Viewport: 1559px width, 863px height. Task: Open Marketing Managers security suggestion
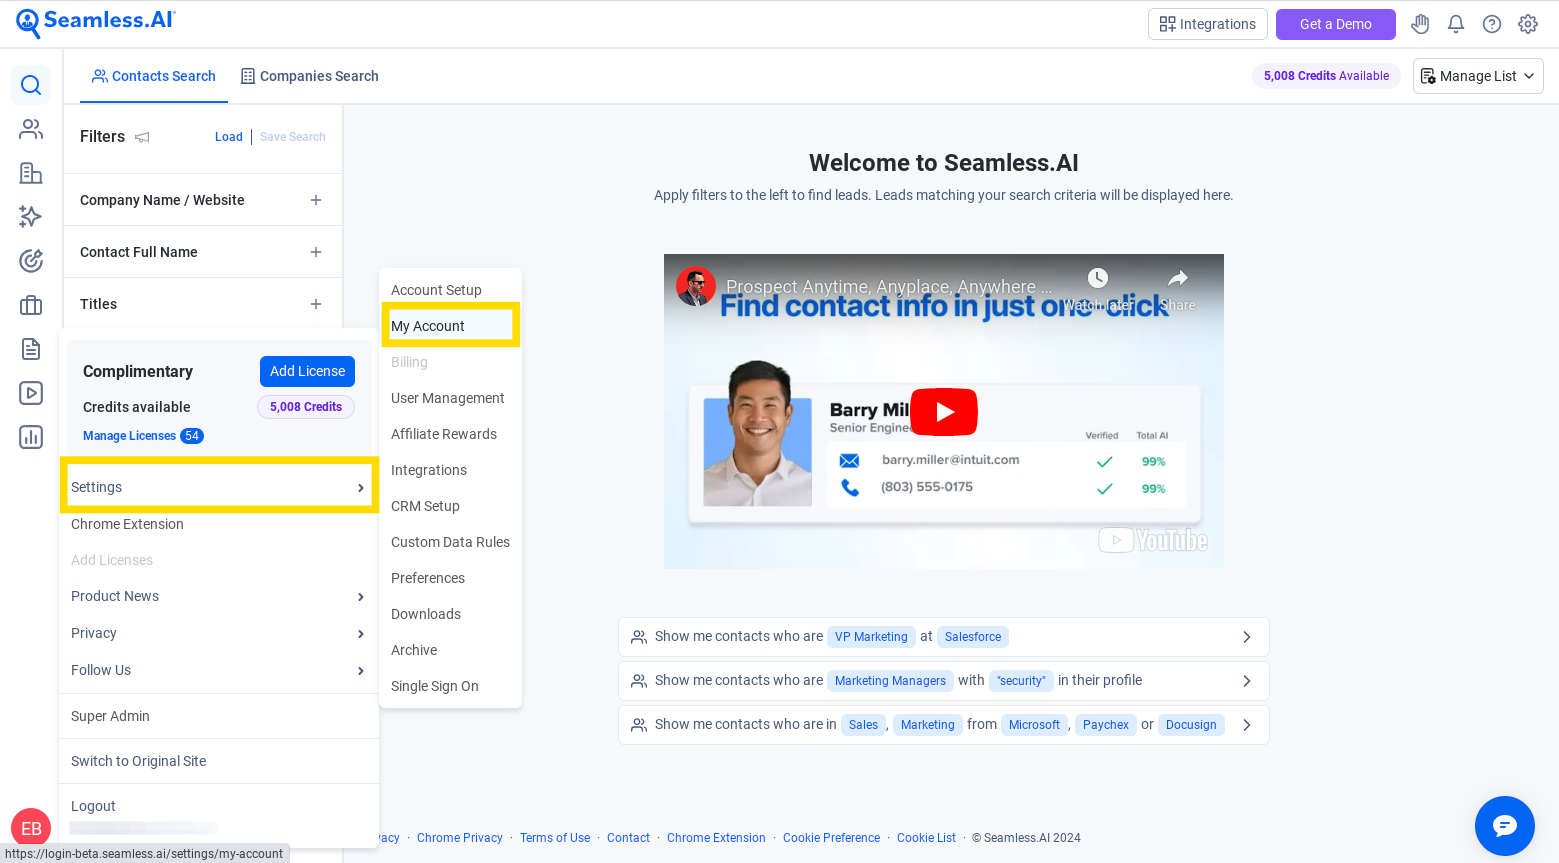pos(944,681)
